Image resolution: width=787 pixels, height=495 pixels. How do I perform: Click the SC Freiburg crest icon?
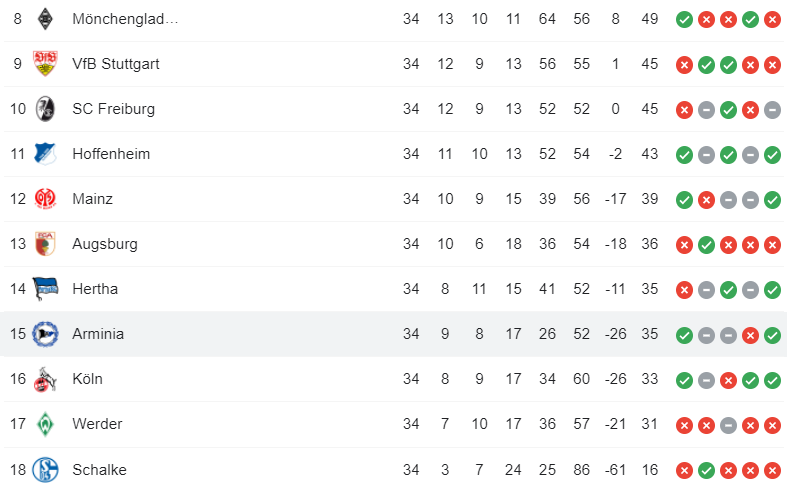click(45, 109)
